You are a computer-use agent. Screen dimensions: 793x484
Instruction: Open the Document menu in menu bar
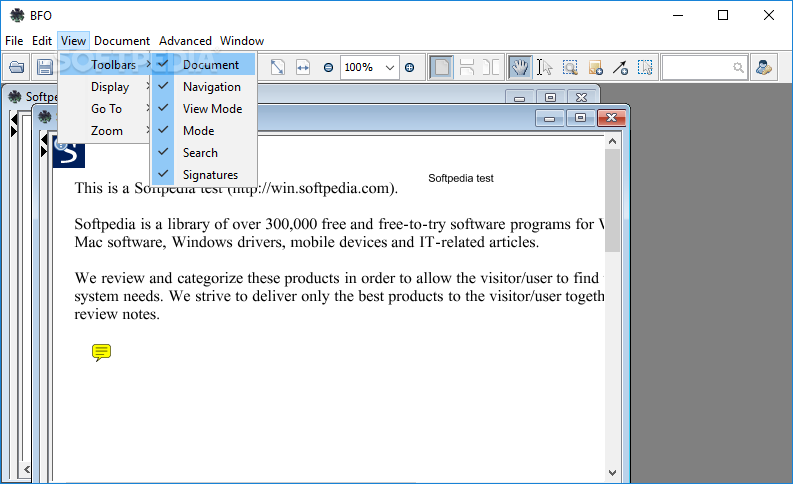[122, 40]
